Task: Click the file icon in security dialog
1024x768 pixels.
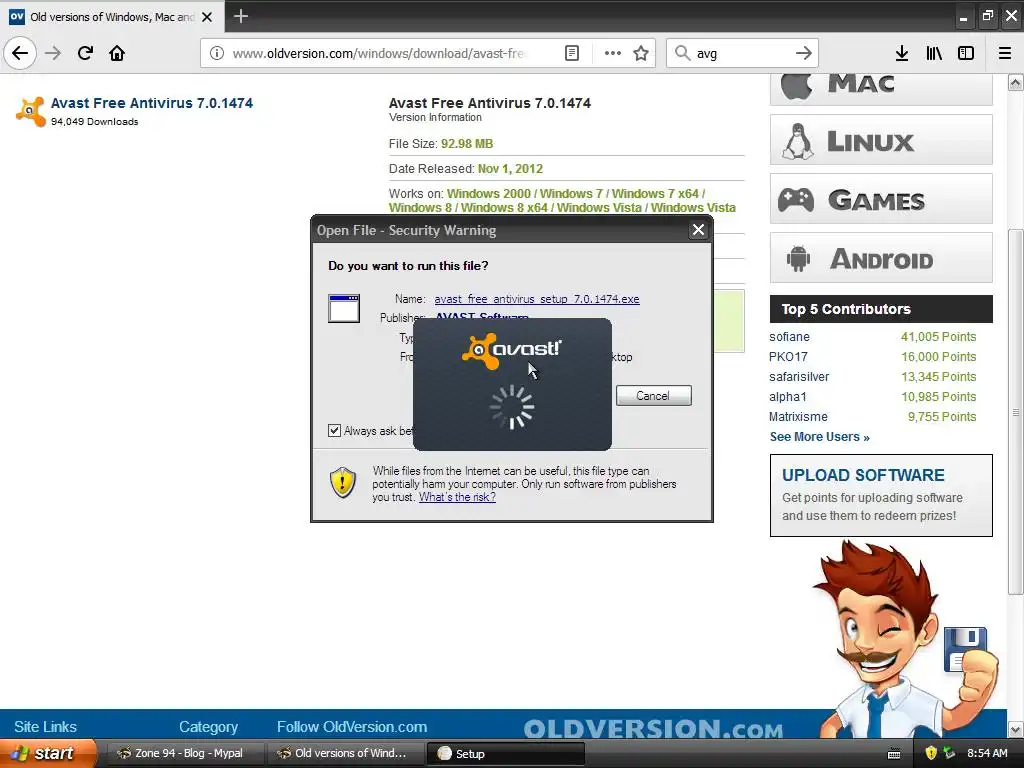Action: click(x=344, y=308)
